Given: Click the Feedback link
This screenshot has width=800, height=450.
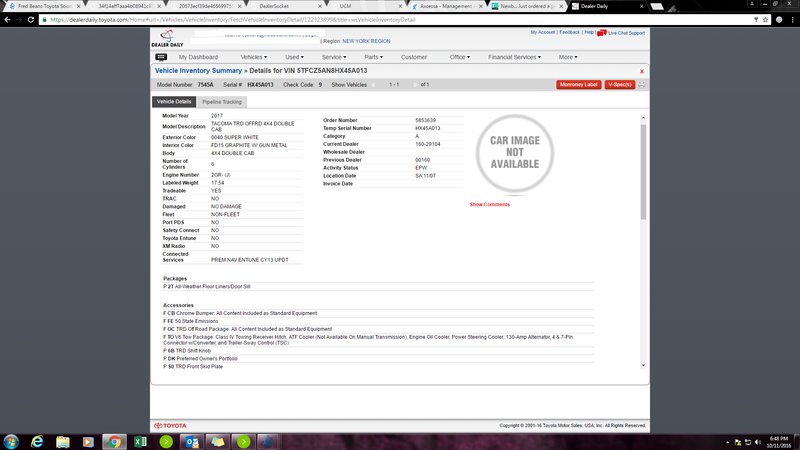Looking at the screenshot, I should point(569,32).
